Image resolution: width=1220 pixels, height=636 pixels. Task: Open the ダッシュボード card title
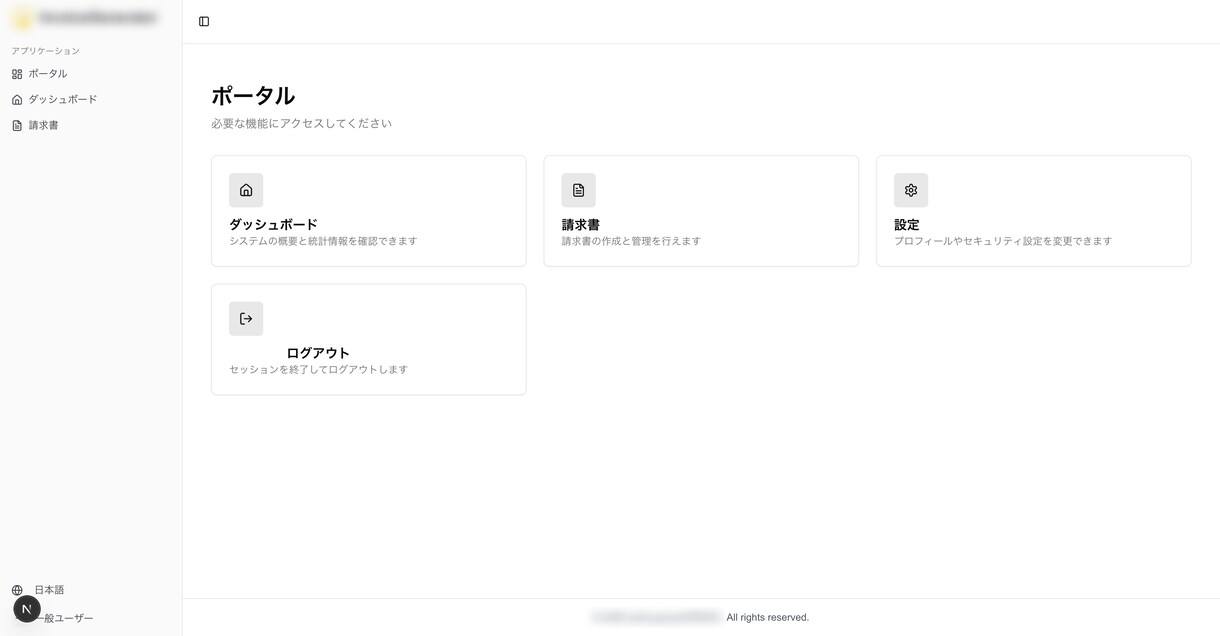pyautogui.click(x=273, y=224)
